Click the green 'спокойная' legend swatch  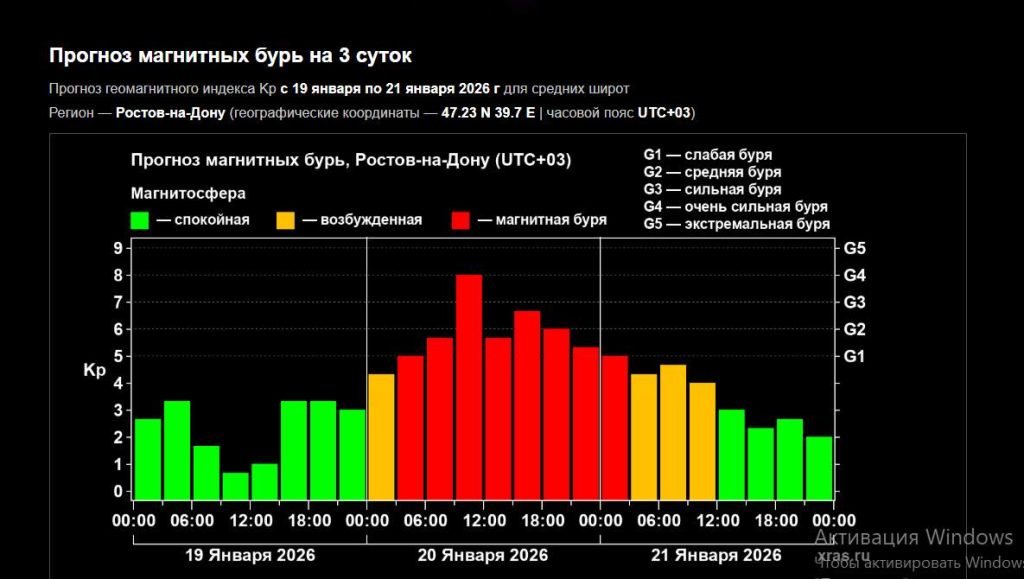140,220
